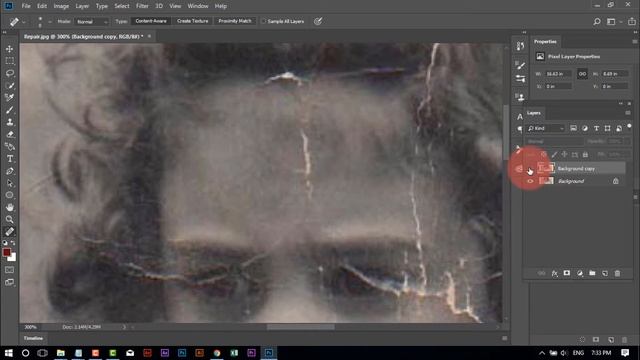Viewport: 640px width, 360px height.
Task: Open the tool preset picker arrow
Action: tap(24, 22)
